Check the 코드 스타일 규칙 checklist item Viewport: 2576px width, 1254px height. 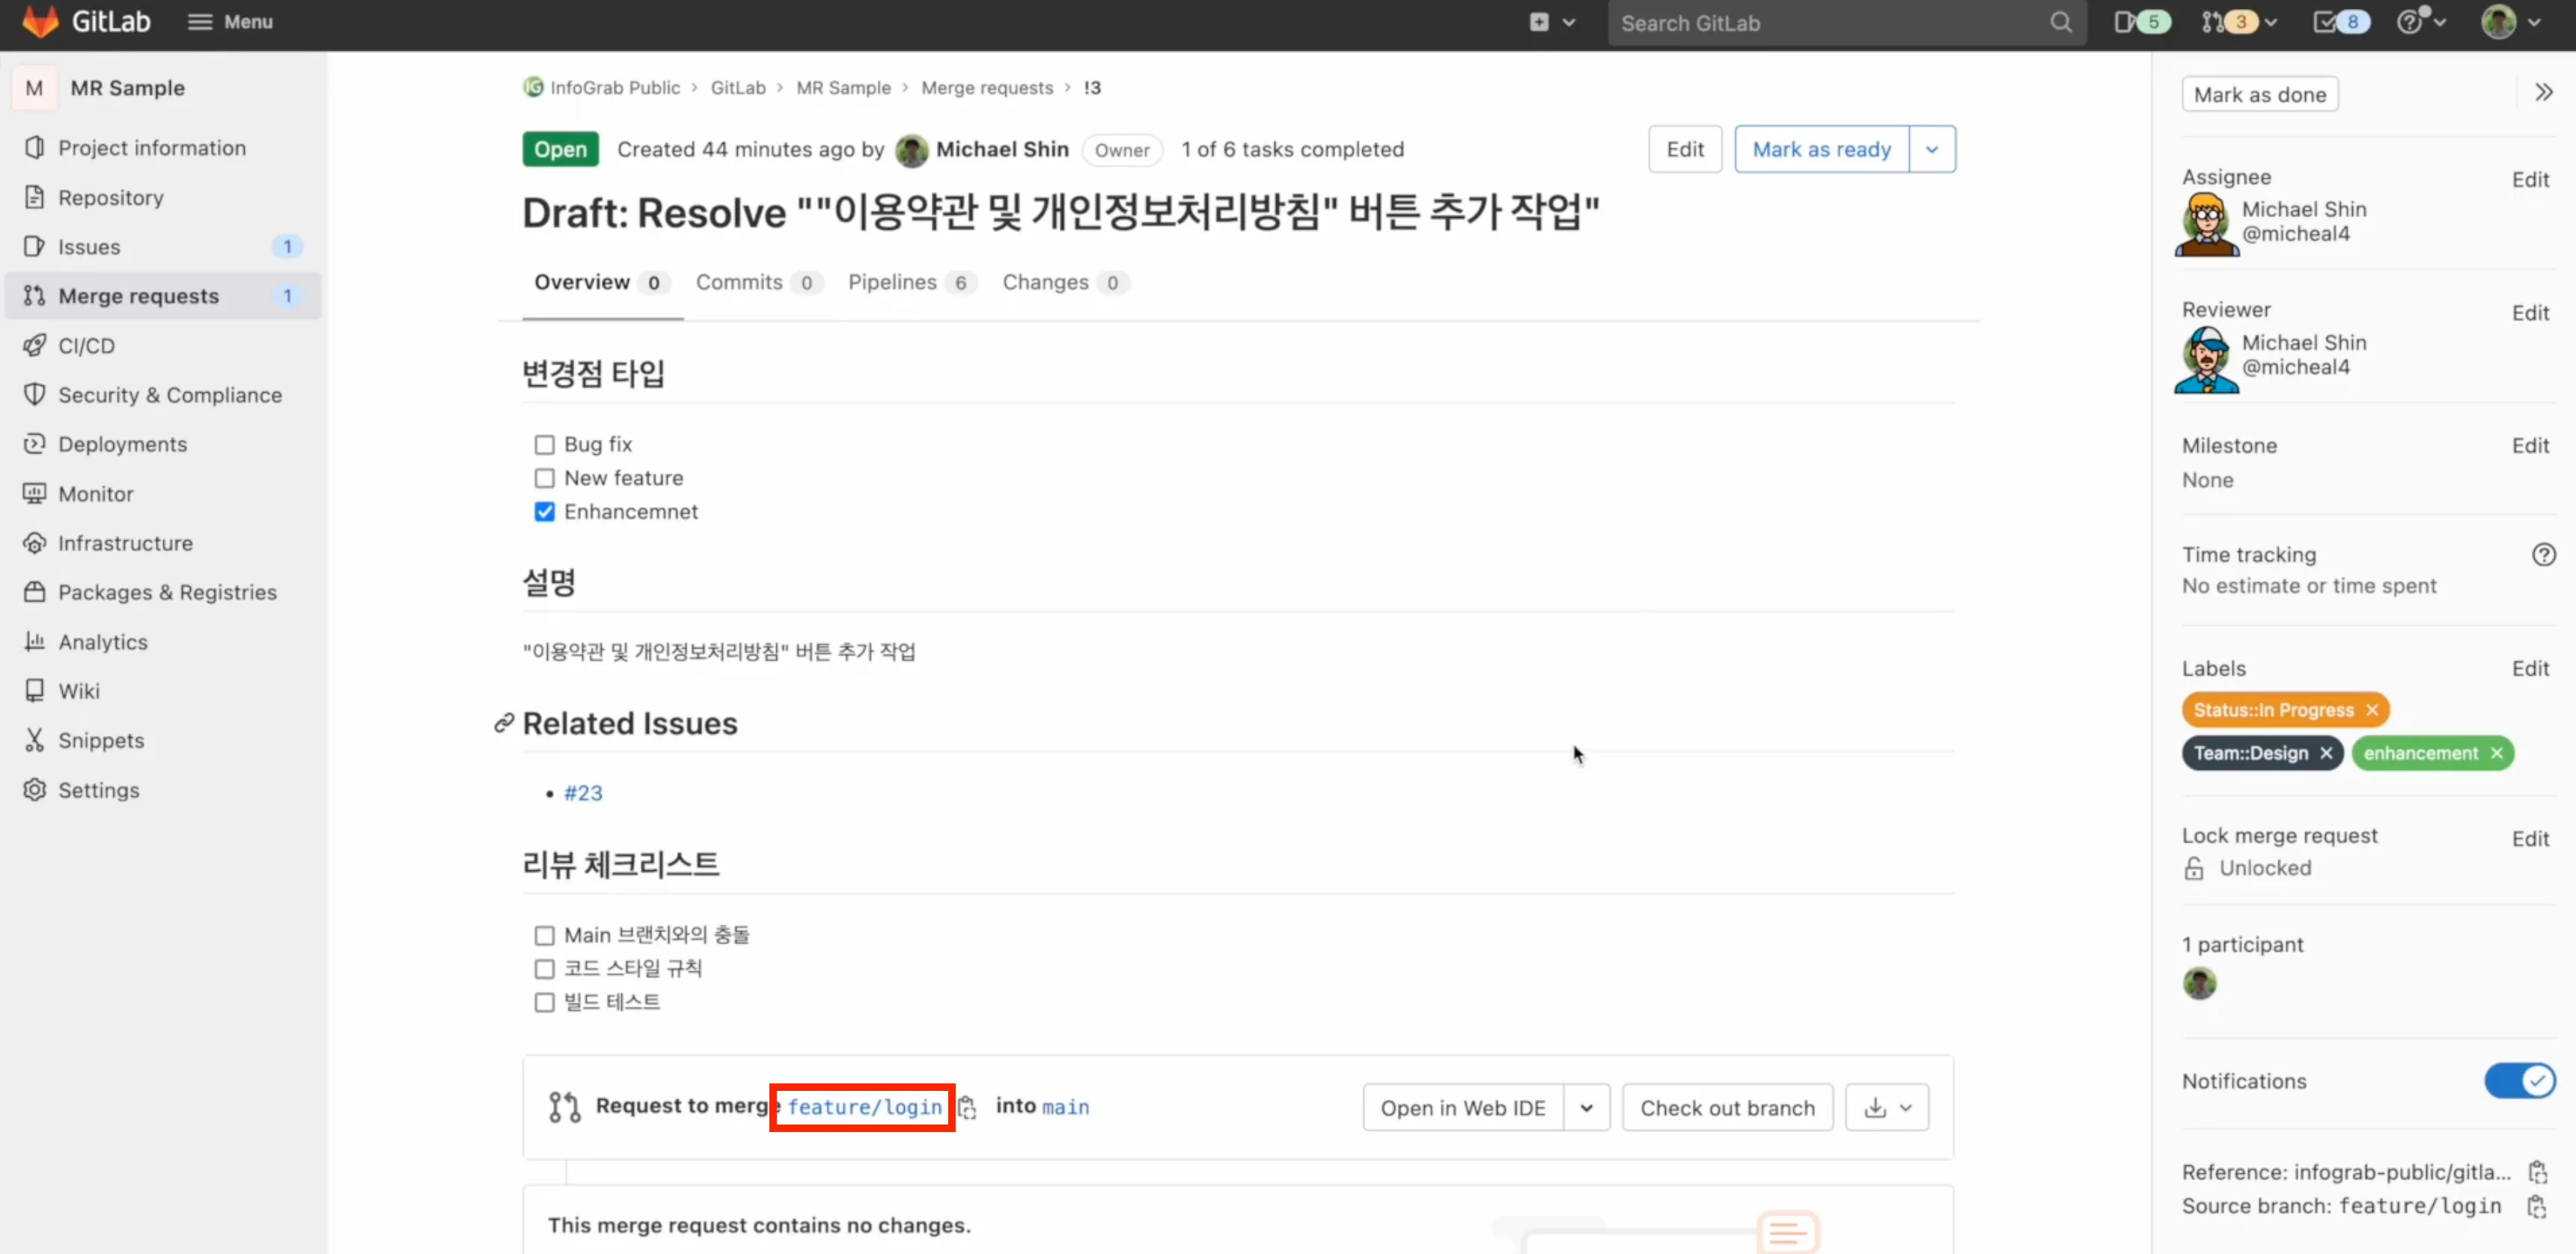(544, 968)
